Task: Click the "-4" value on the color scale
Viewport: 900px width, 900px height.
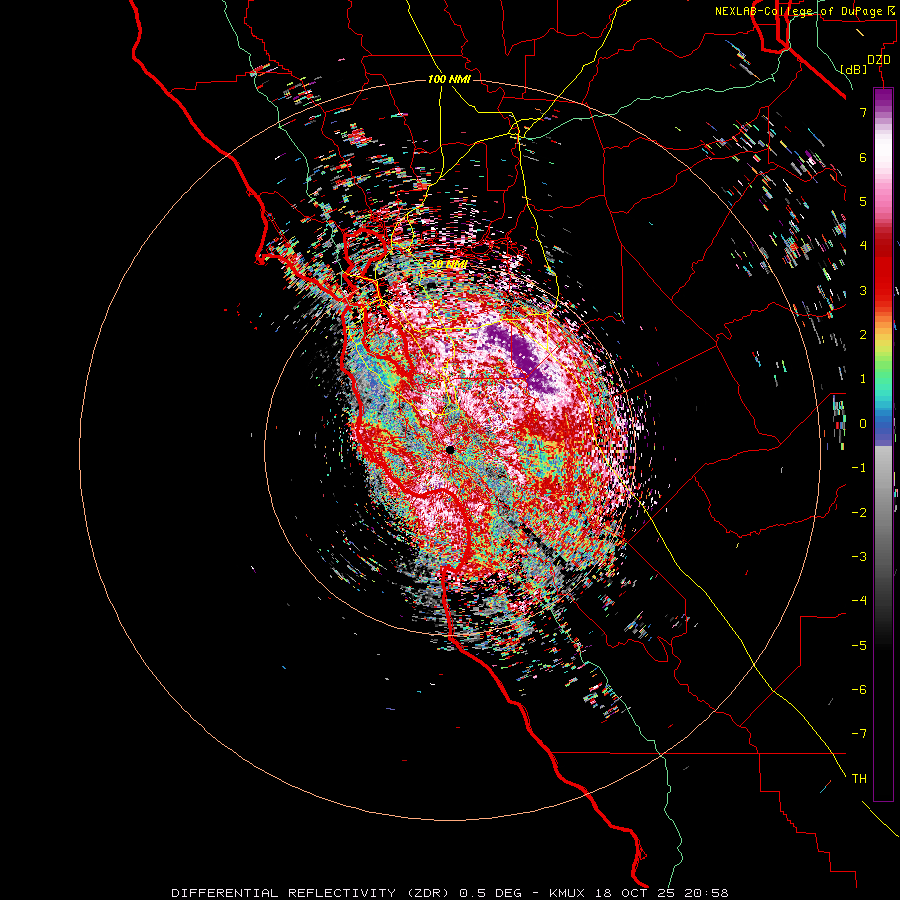Action: pyautogui.click(x=859, y=601)
